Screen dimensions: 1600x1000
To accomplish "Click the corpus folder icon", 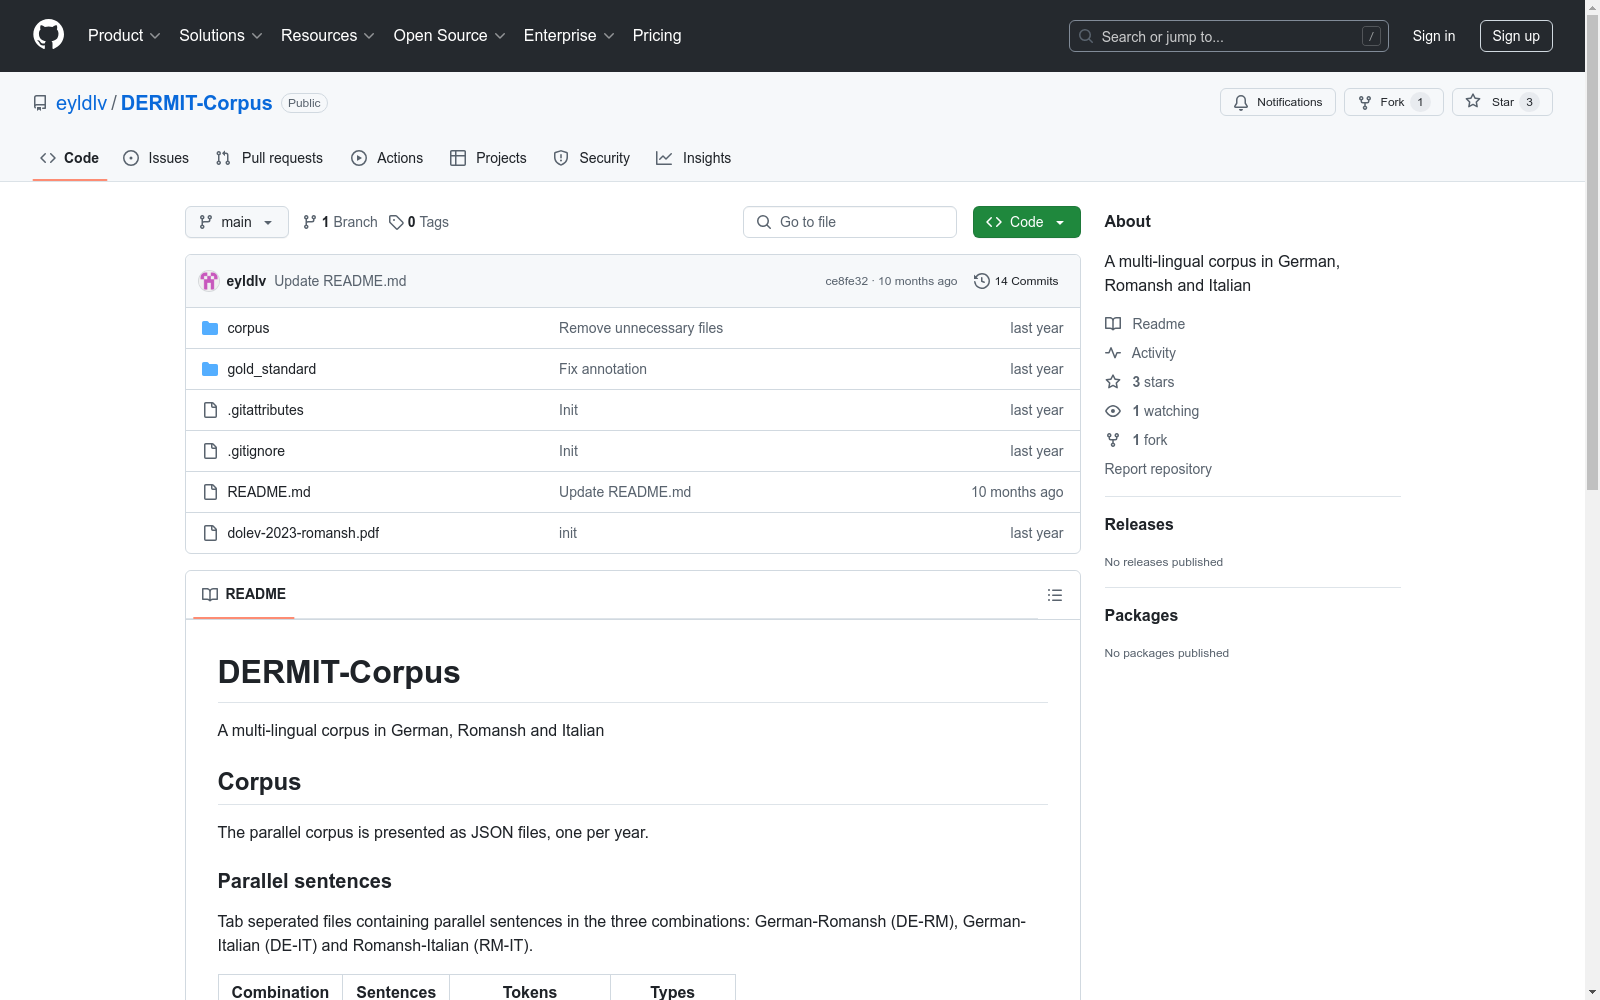I will coord(210,328).
